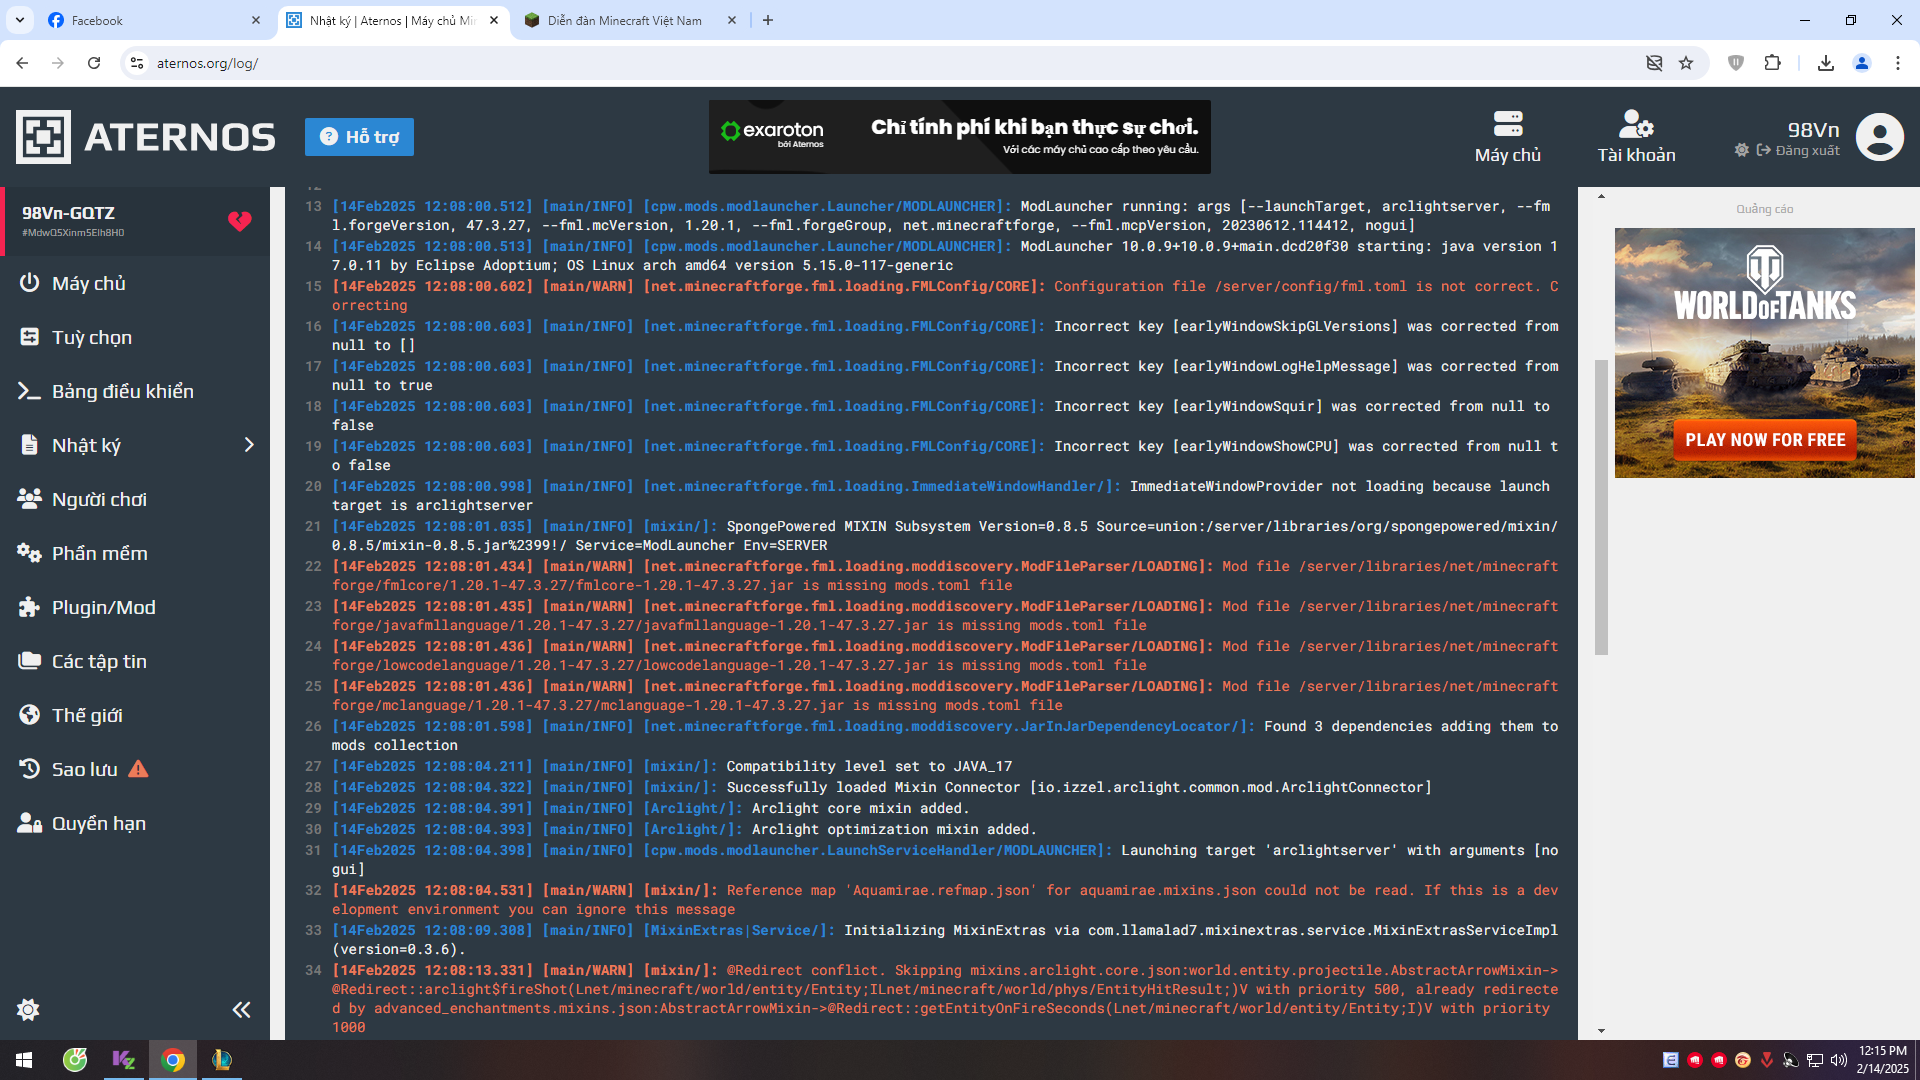Click the taskbar volume icon

[x=1838, y=1060]
